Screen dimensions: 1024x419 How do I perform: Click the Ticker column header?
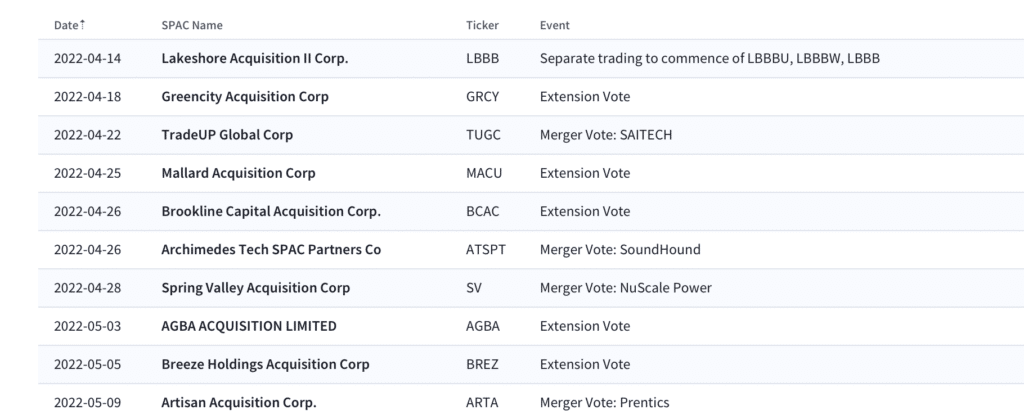(482, 25)
